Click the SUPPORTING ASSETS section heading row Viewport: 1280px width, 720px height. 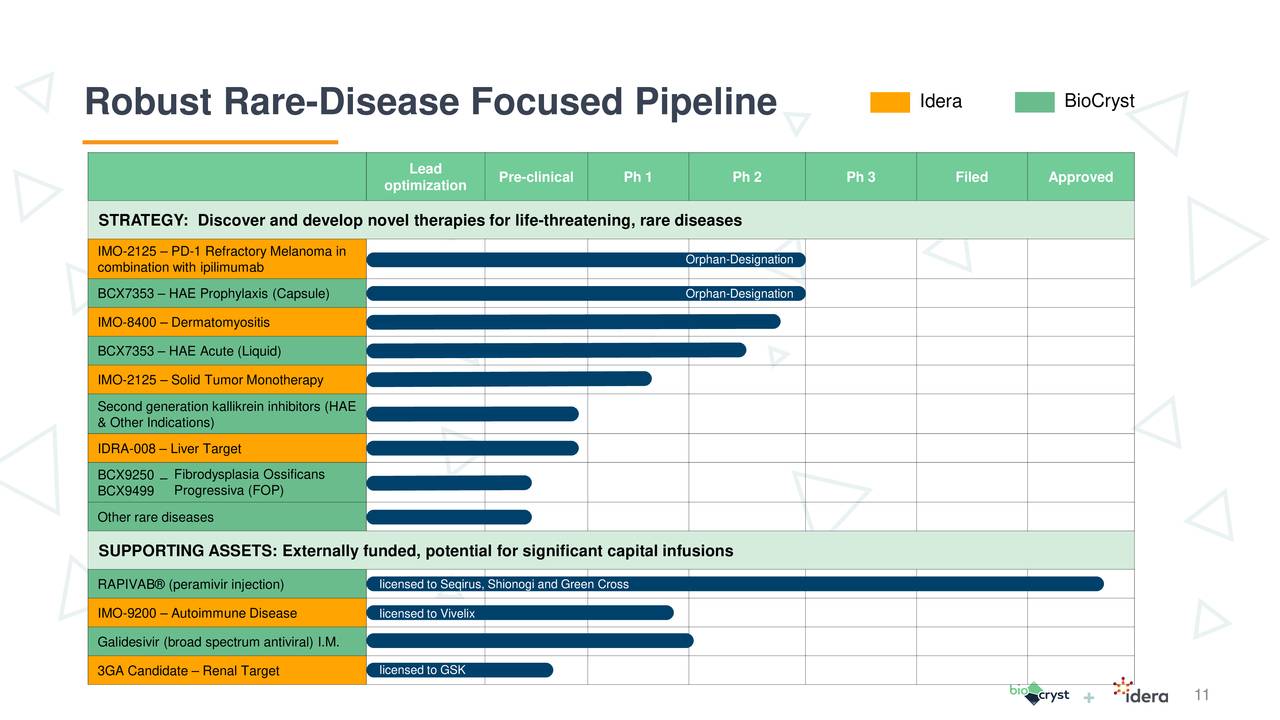(611, 551)
